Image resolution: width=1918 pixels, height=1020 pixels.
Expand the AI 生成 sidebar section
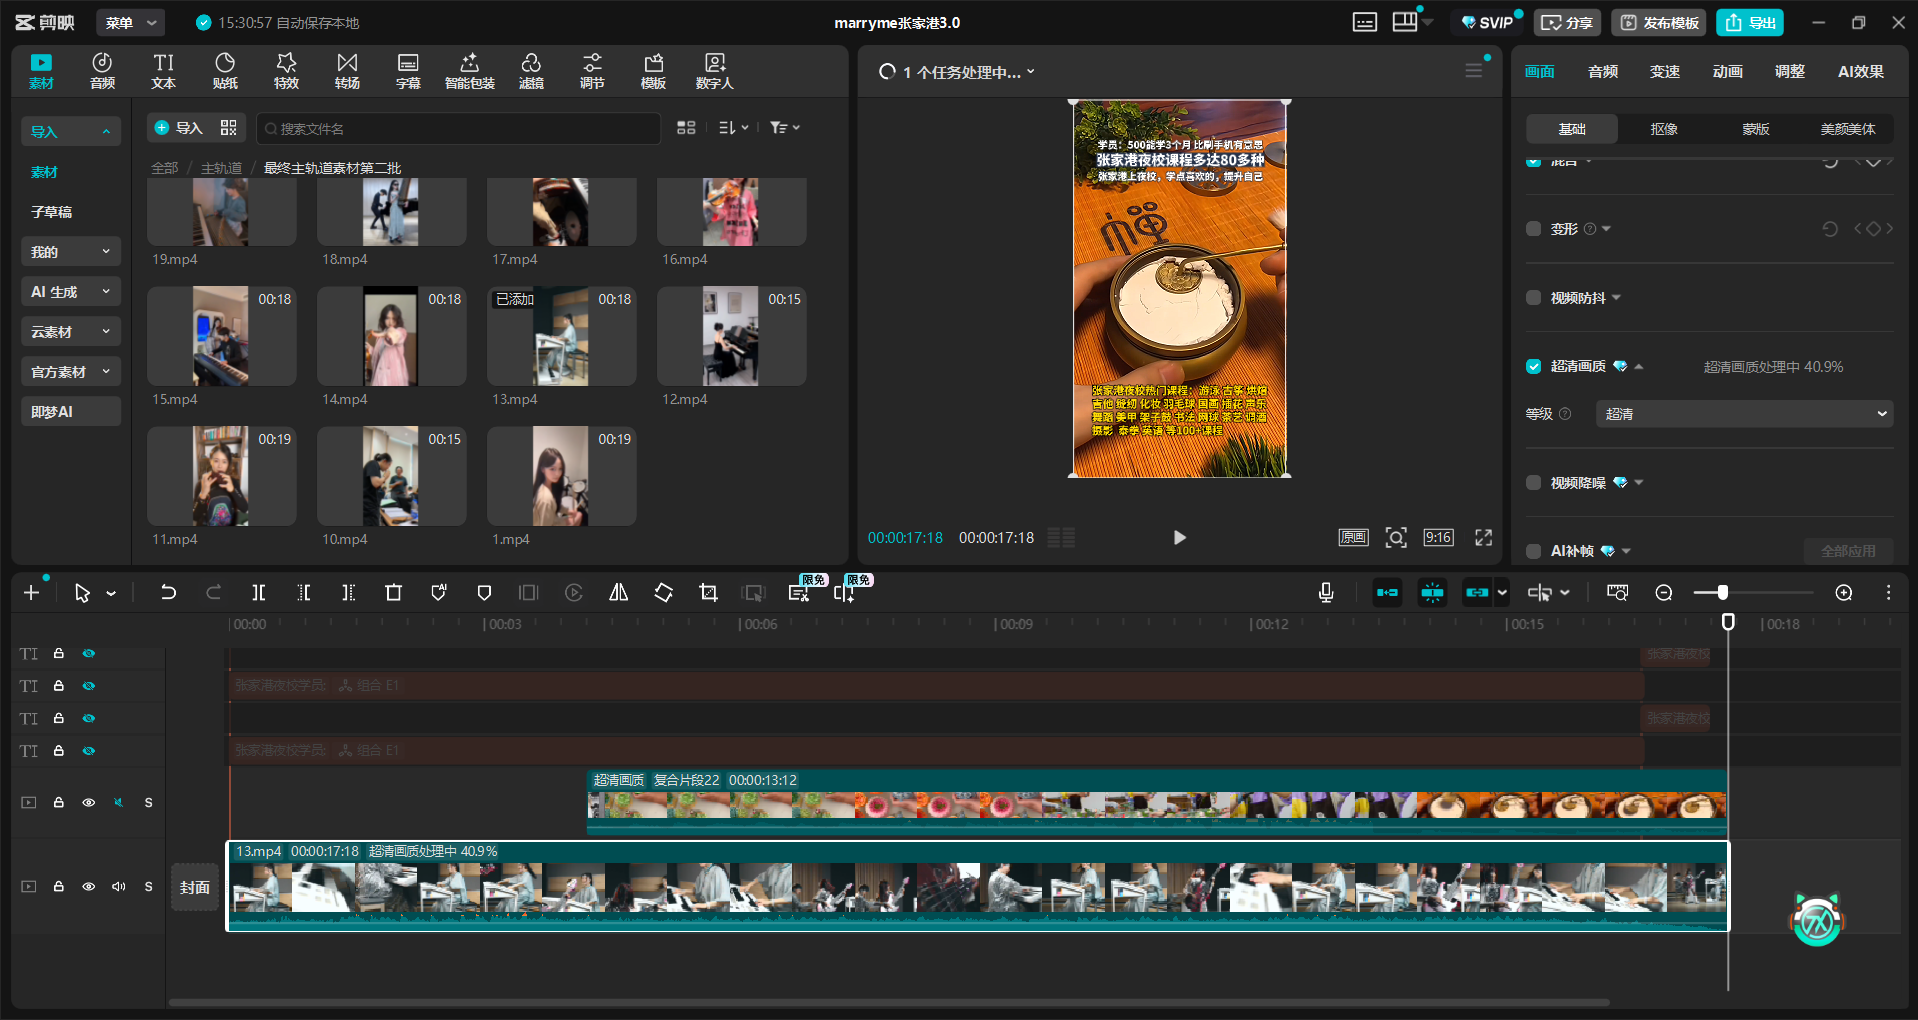click(70, 292)
